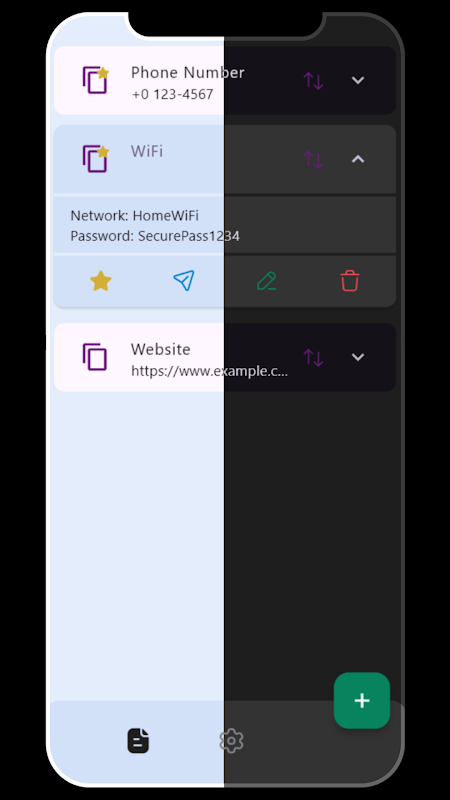
Task: Reorder Website entry with arrows icon
Action: [313, 357]
